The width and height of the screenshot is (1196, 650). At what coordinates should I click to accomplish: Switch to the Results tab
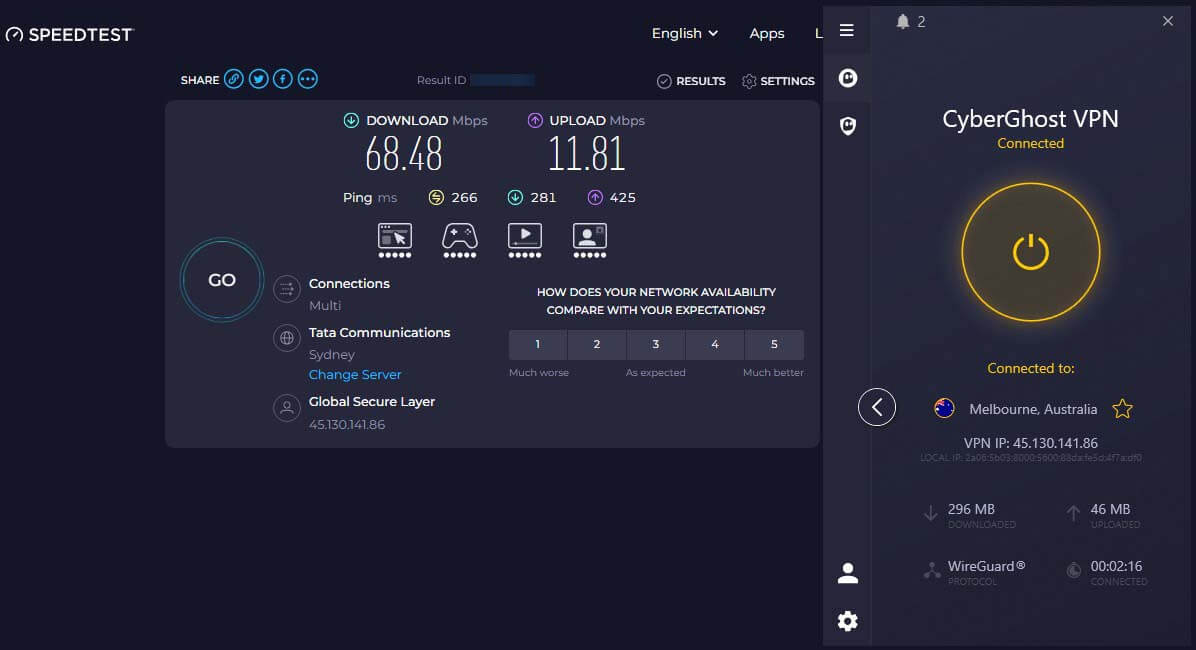coord(691,81)
